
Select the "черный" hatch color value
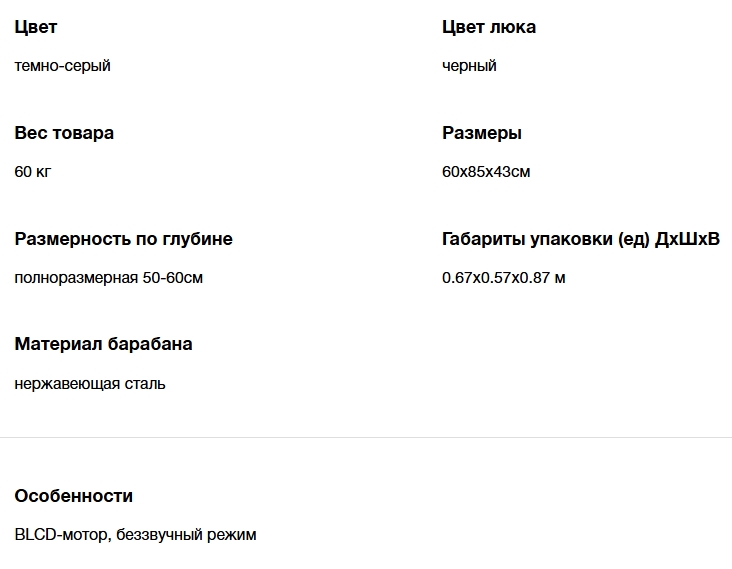469,66
